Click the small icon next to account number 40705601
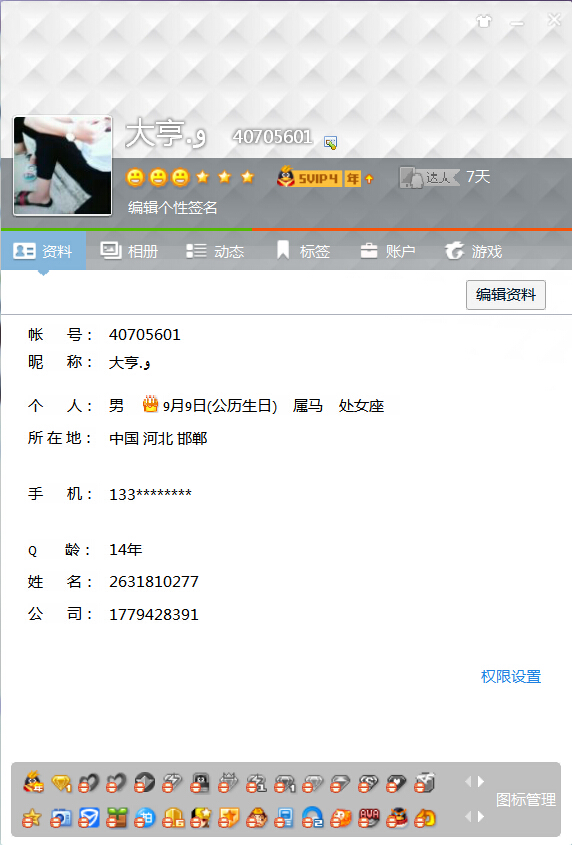The width and height of the screenshot is (572, 845). [330, 142]
